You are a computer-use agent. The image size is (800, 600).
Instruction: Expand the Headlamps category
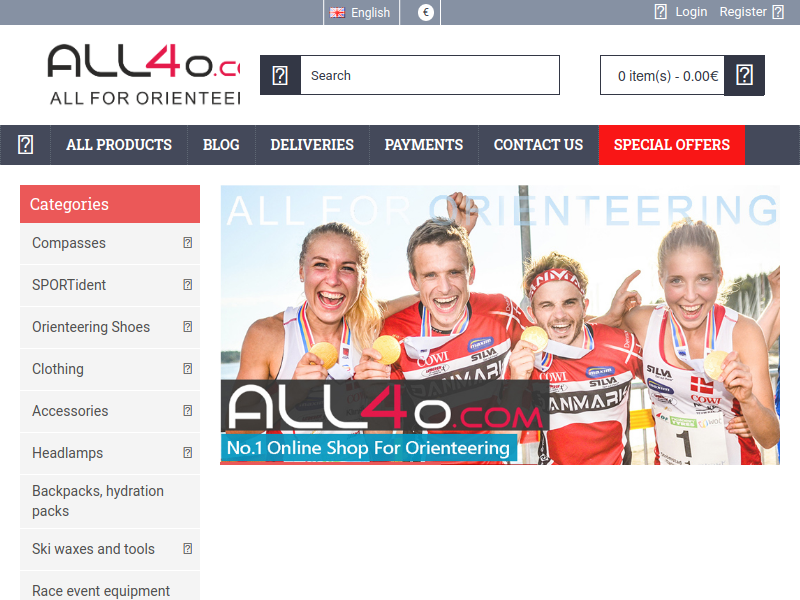[188, 453]
